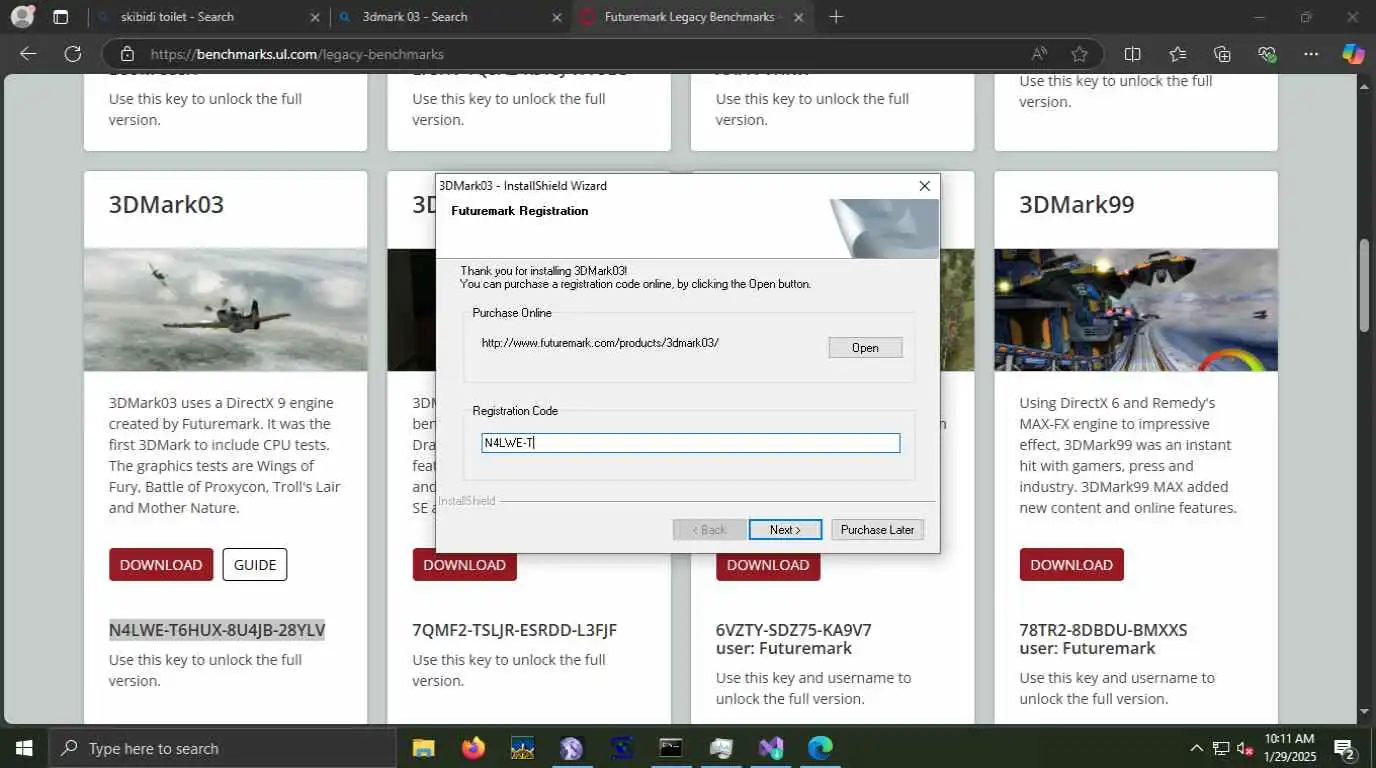Click the highlighted key N4LWE-T6HUX-8U4JB-28YLV
This screenshot has height=768, width=1376.
pos(217,630)
